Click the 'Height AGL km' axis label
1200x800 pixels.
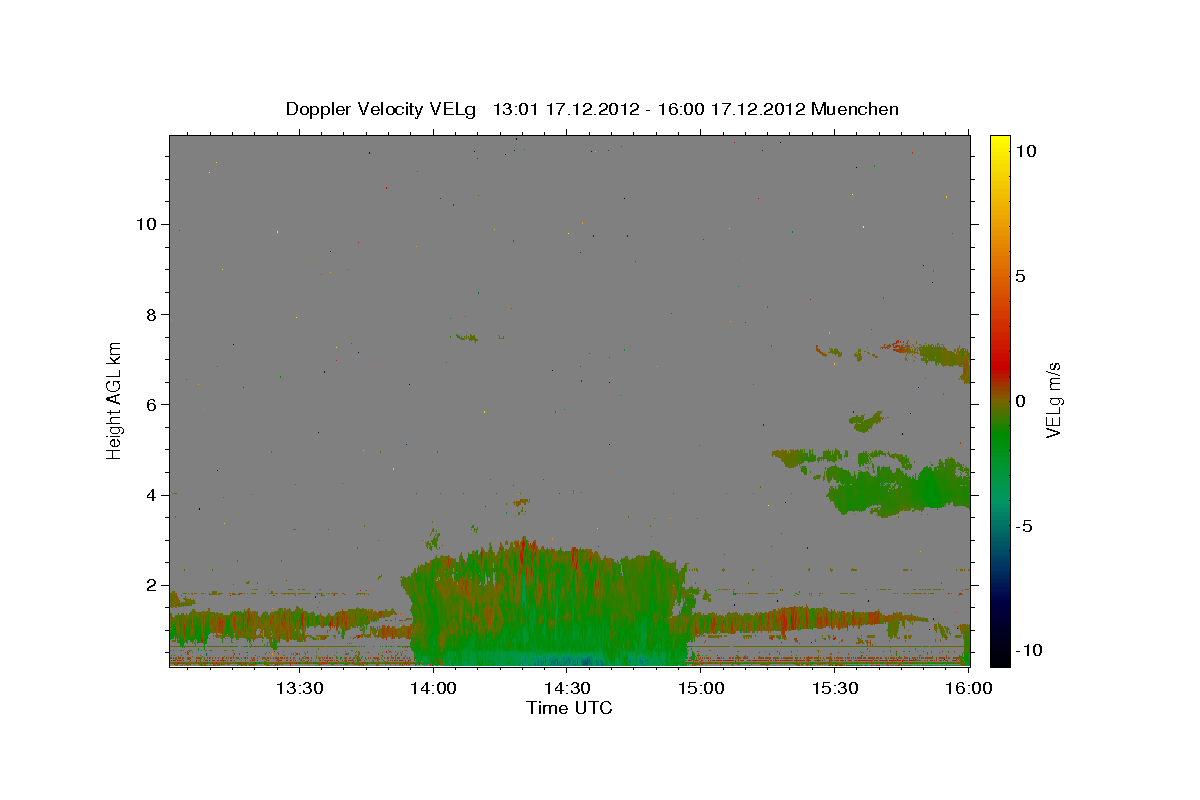[115, 399]
